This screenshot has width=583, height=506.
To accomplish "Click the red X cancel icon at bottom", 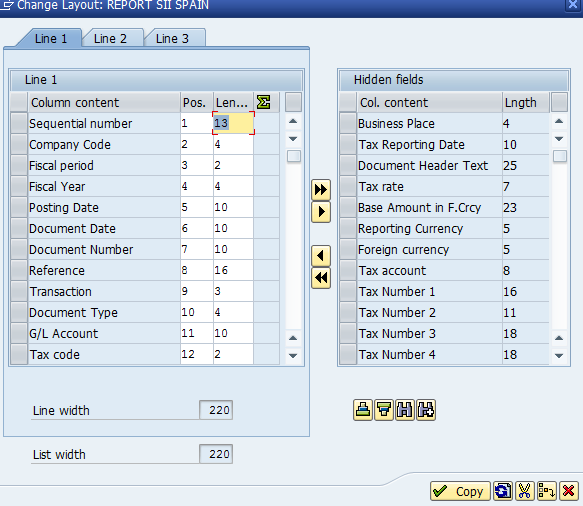I will (568, 491).
